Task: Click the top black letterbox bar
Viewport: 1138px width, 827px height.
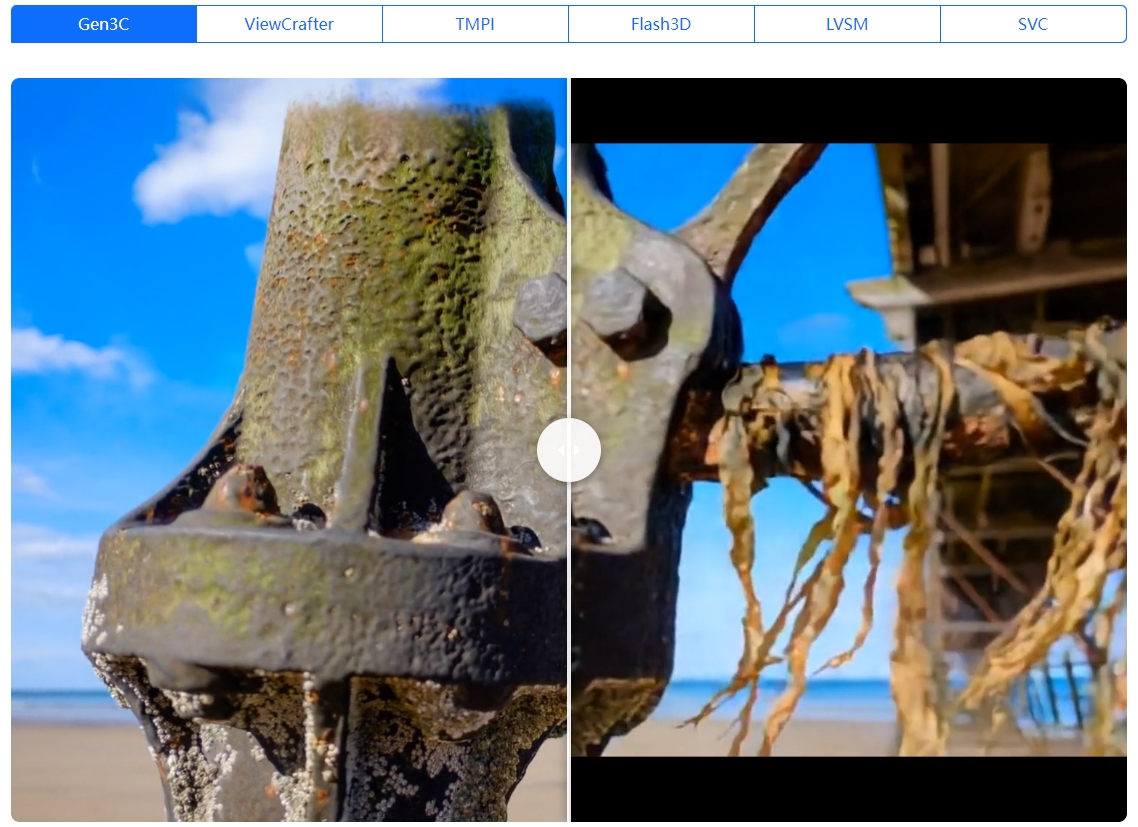Action: point(848,110)
